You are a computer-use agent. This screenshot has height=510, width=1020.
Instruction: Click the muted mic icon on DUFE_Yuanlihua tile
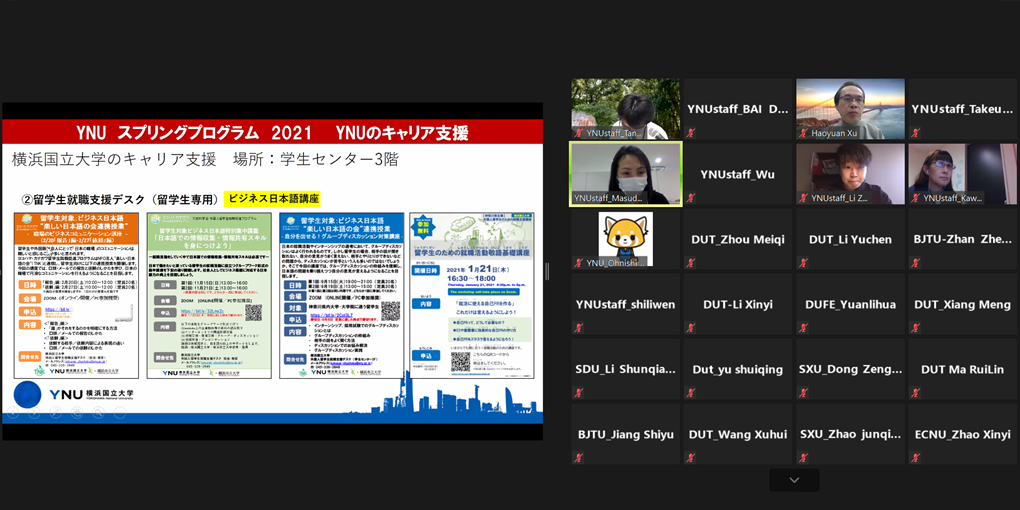[x=803, y=328]
